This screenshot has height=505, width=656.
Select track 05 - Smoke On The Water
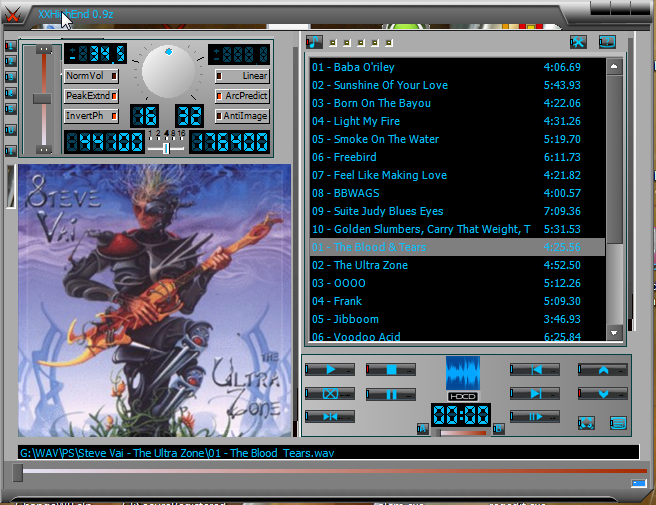[x=457, y=139]
